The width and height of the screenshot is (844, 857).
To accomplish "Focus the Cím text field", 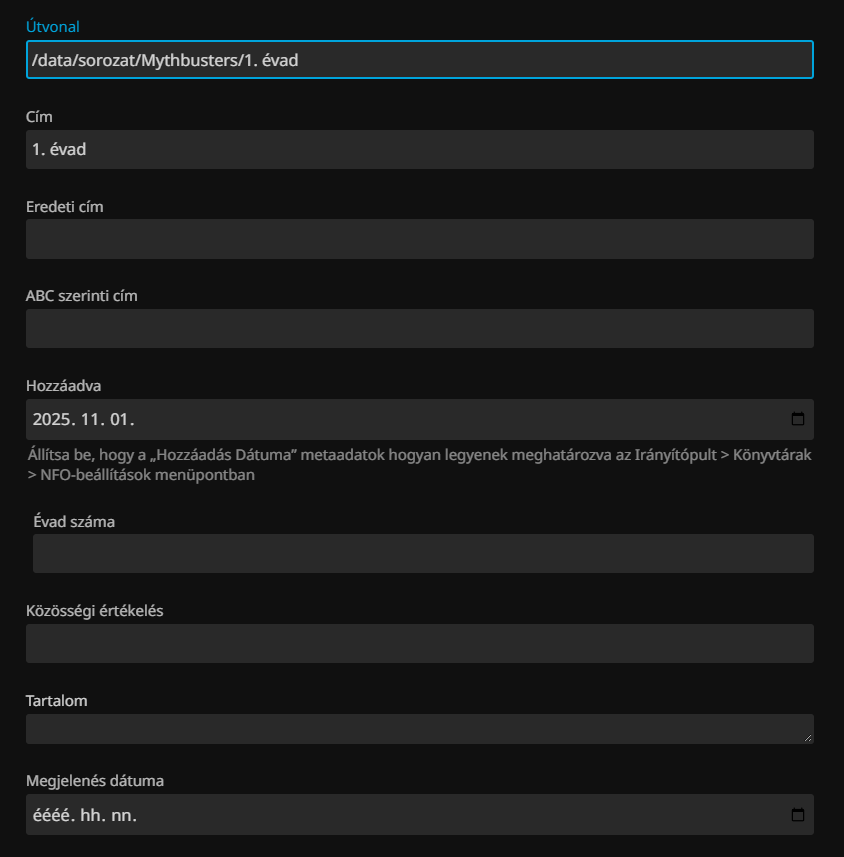I will 419,149.
